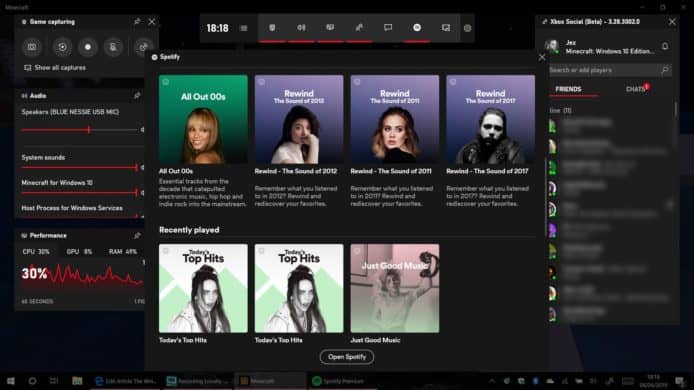
Task: Switch to the FRIENDS tab
Action: coord(568,89)
